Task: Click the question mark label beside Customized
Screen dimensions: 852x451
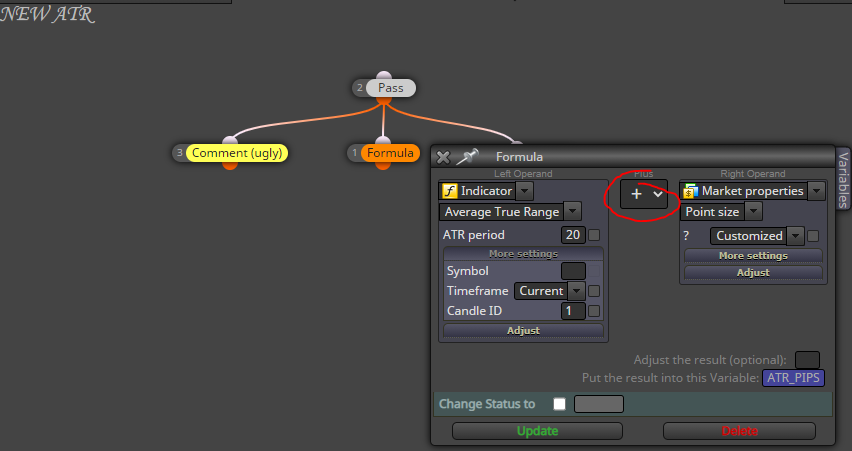Action: point(686,236)
